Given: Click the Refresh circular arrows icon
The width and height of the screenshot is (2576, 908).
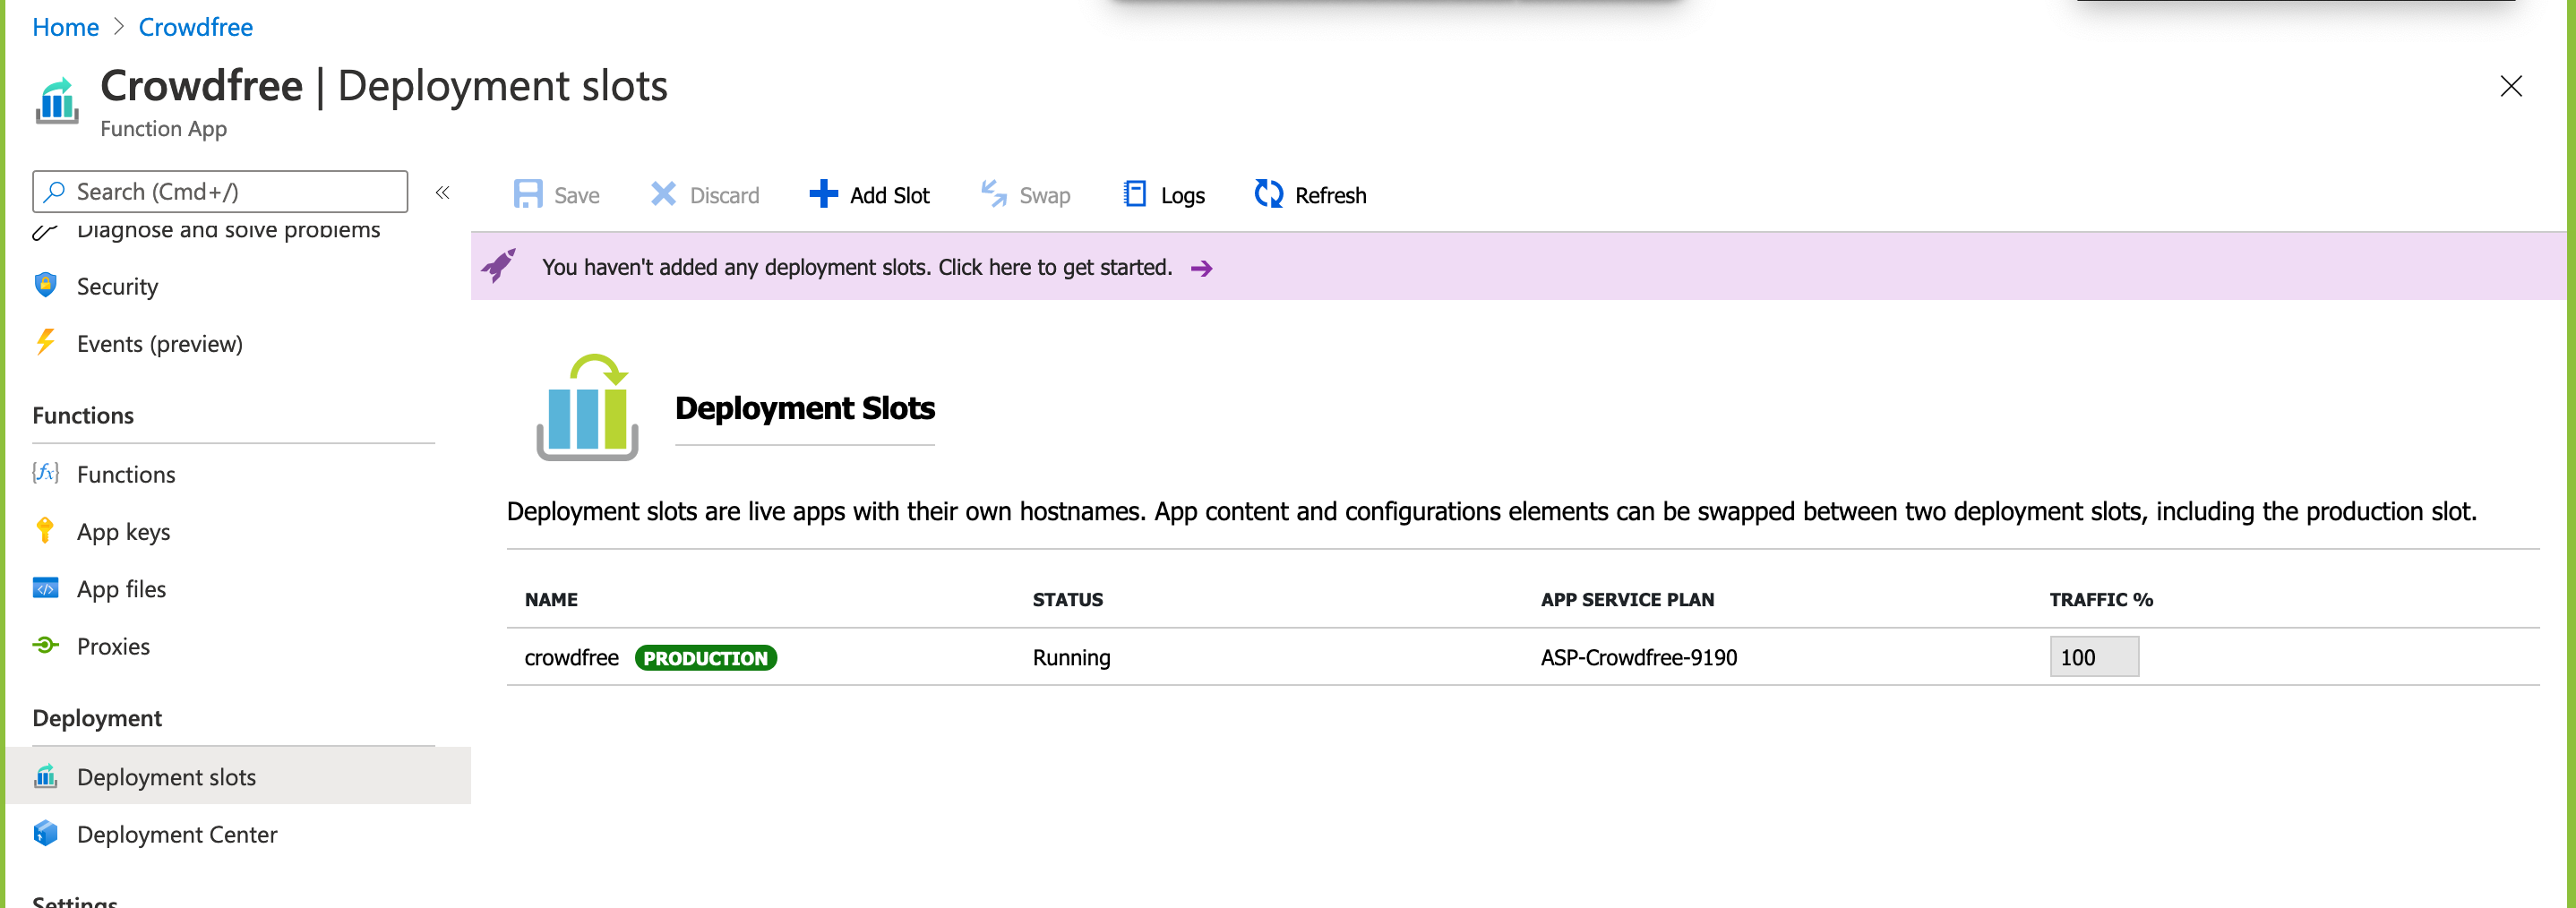Looking at the screenshot, I should 1268,194.
